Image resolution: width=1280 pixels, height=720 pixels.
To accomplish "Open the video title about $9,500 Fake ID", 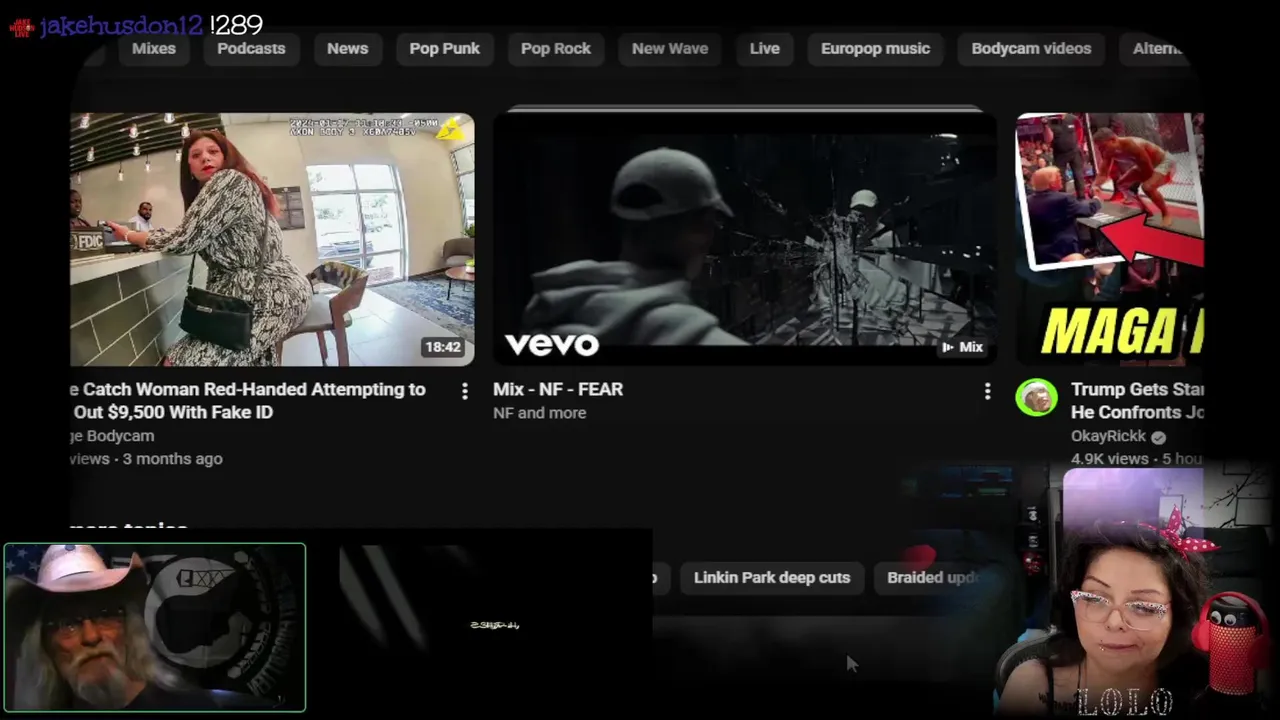I will 248,401.
